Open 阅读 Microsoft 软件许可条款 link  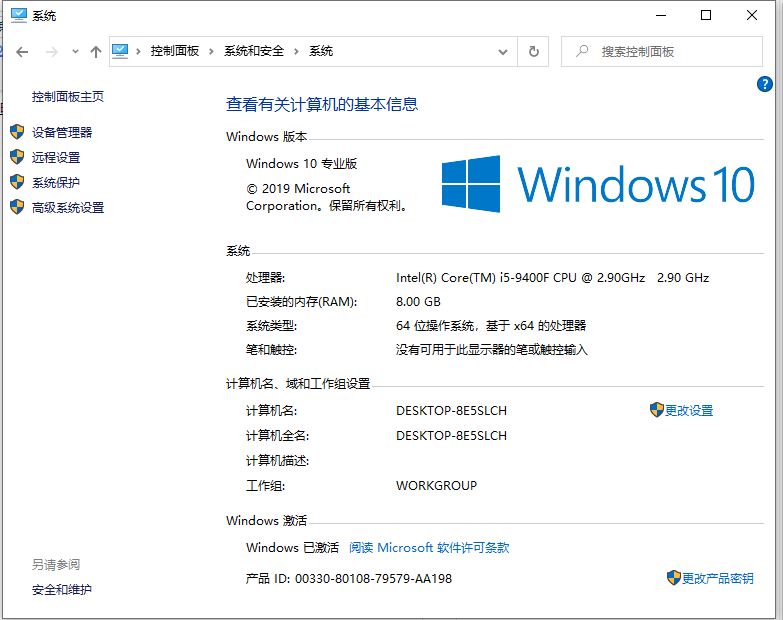(x=429, y=548)
